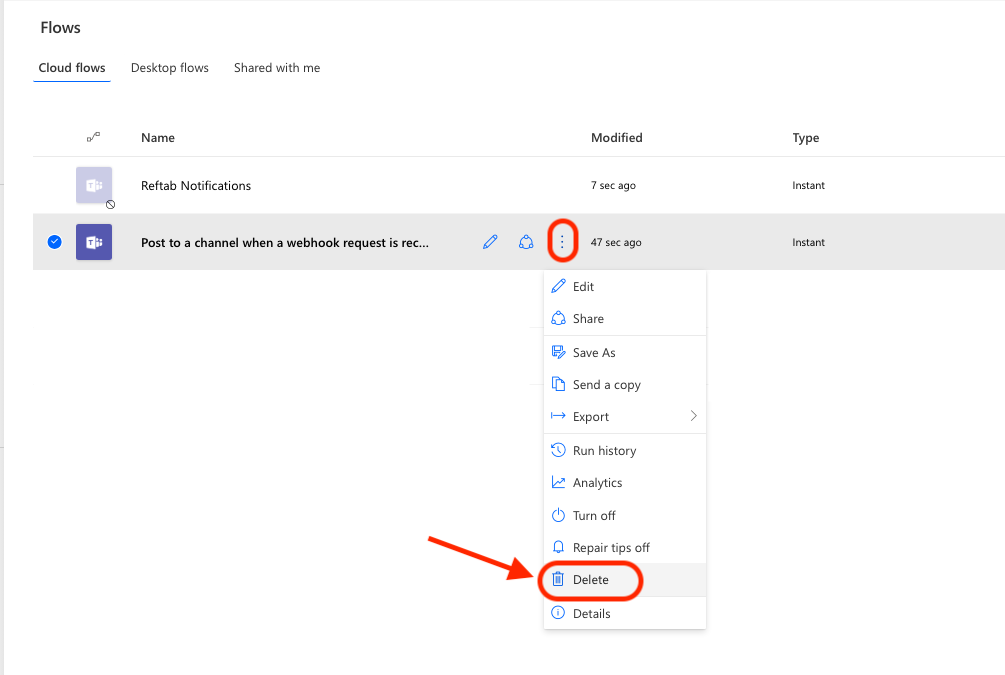Sort flows by Modified column header
Screen dimensions: 1005x675
616,138
